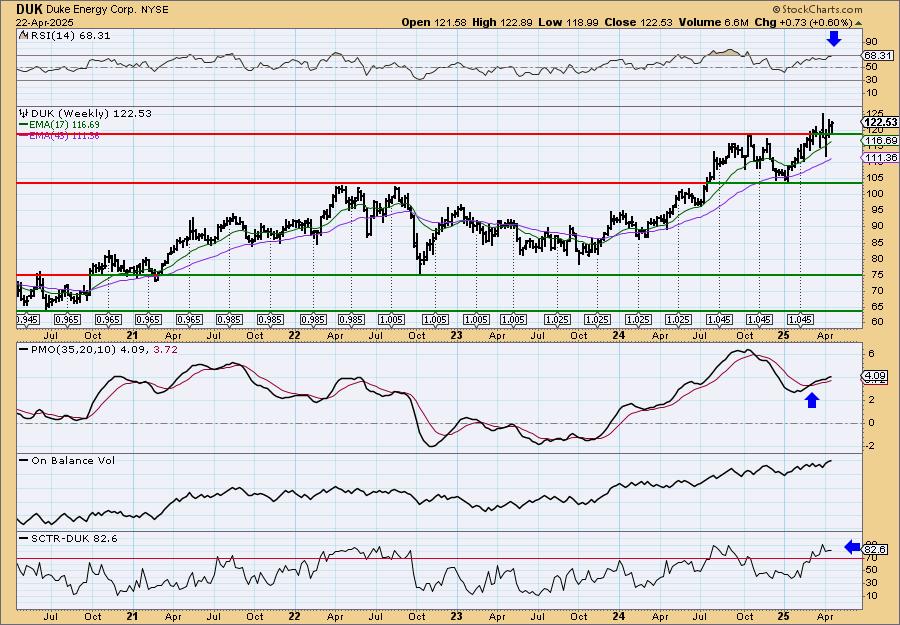Click the line swatch beside SCTR-DUK

tap(23, 538)
